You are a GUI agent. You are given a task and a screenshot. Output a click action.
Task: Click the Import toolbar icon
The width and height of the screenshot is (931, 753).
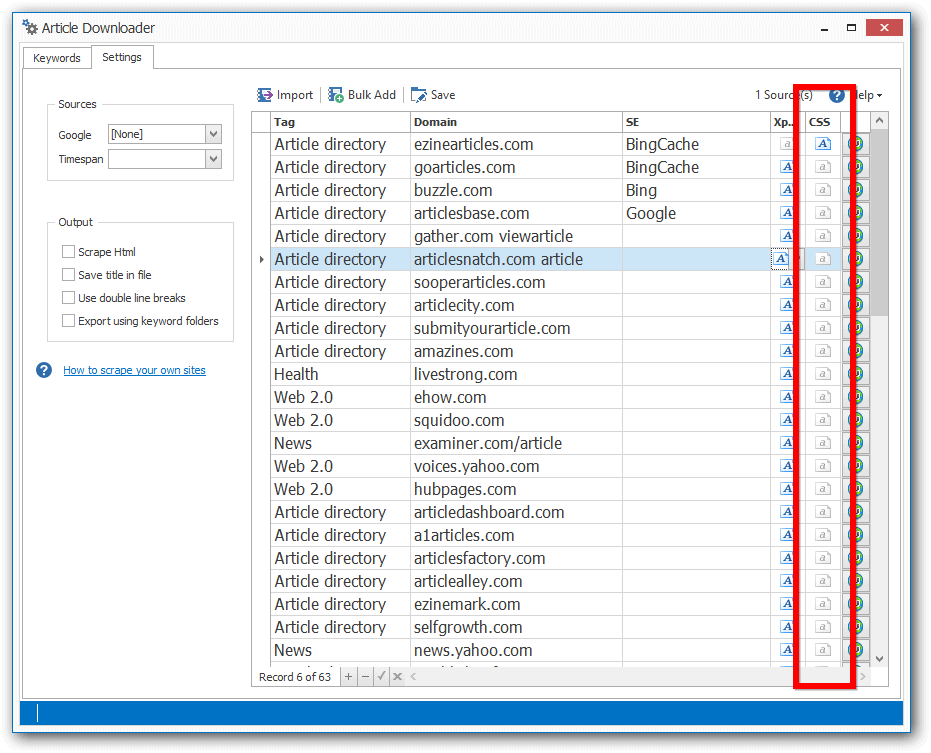pyautogui.click(x=264, y=95)
